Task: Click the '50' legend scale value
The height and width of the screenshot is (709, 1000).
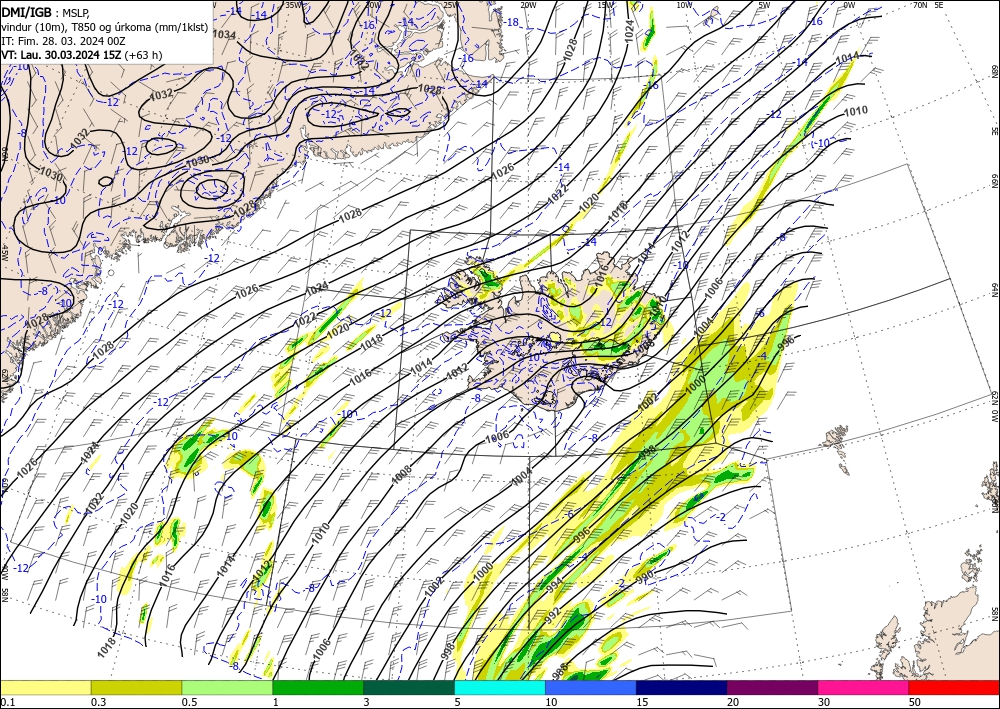Action: point(916,702)
